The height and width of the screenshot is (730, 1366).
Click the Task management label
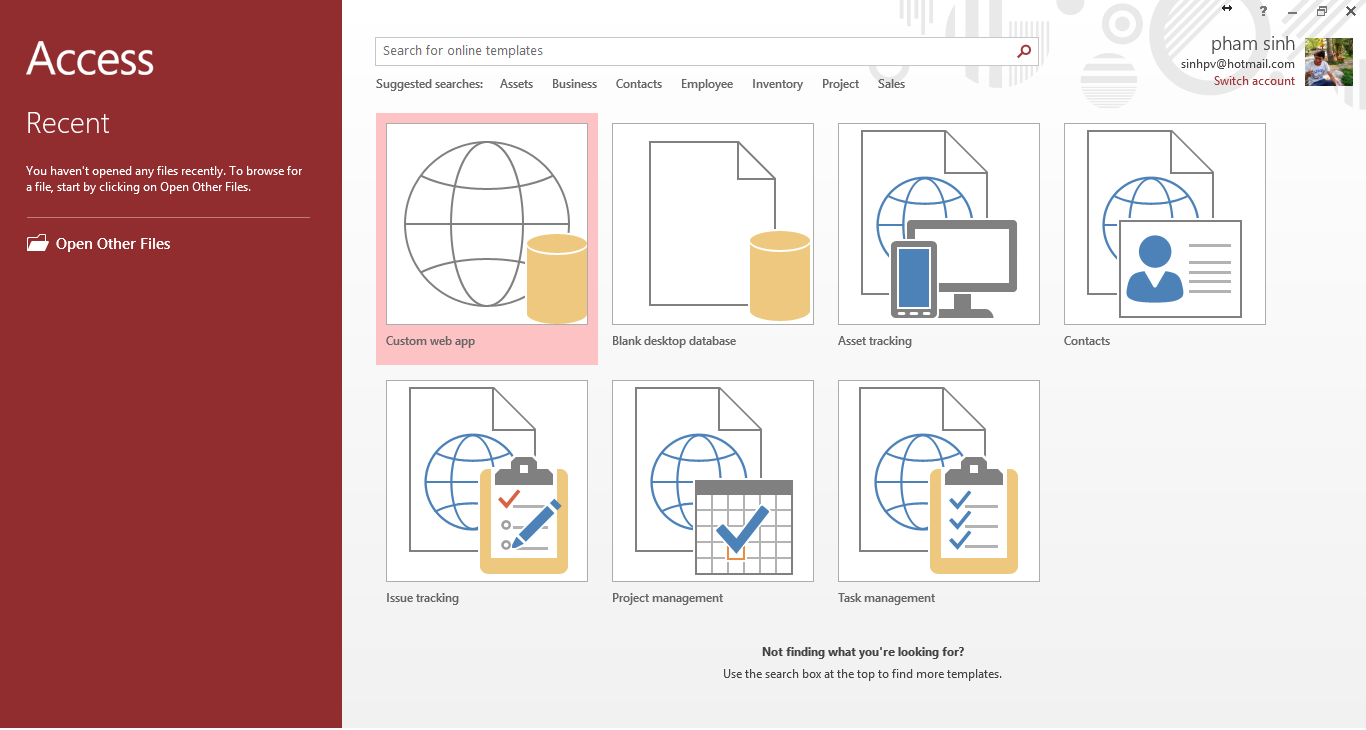(x=886, y=598)
